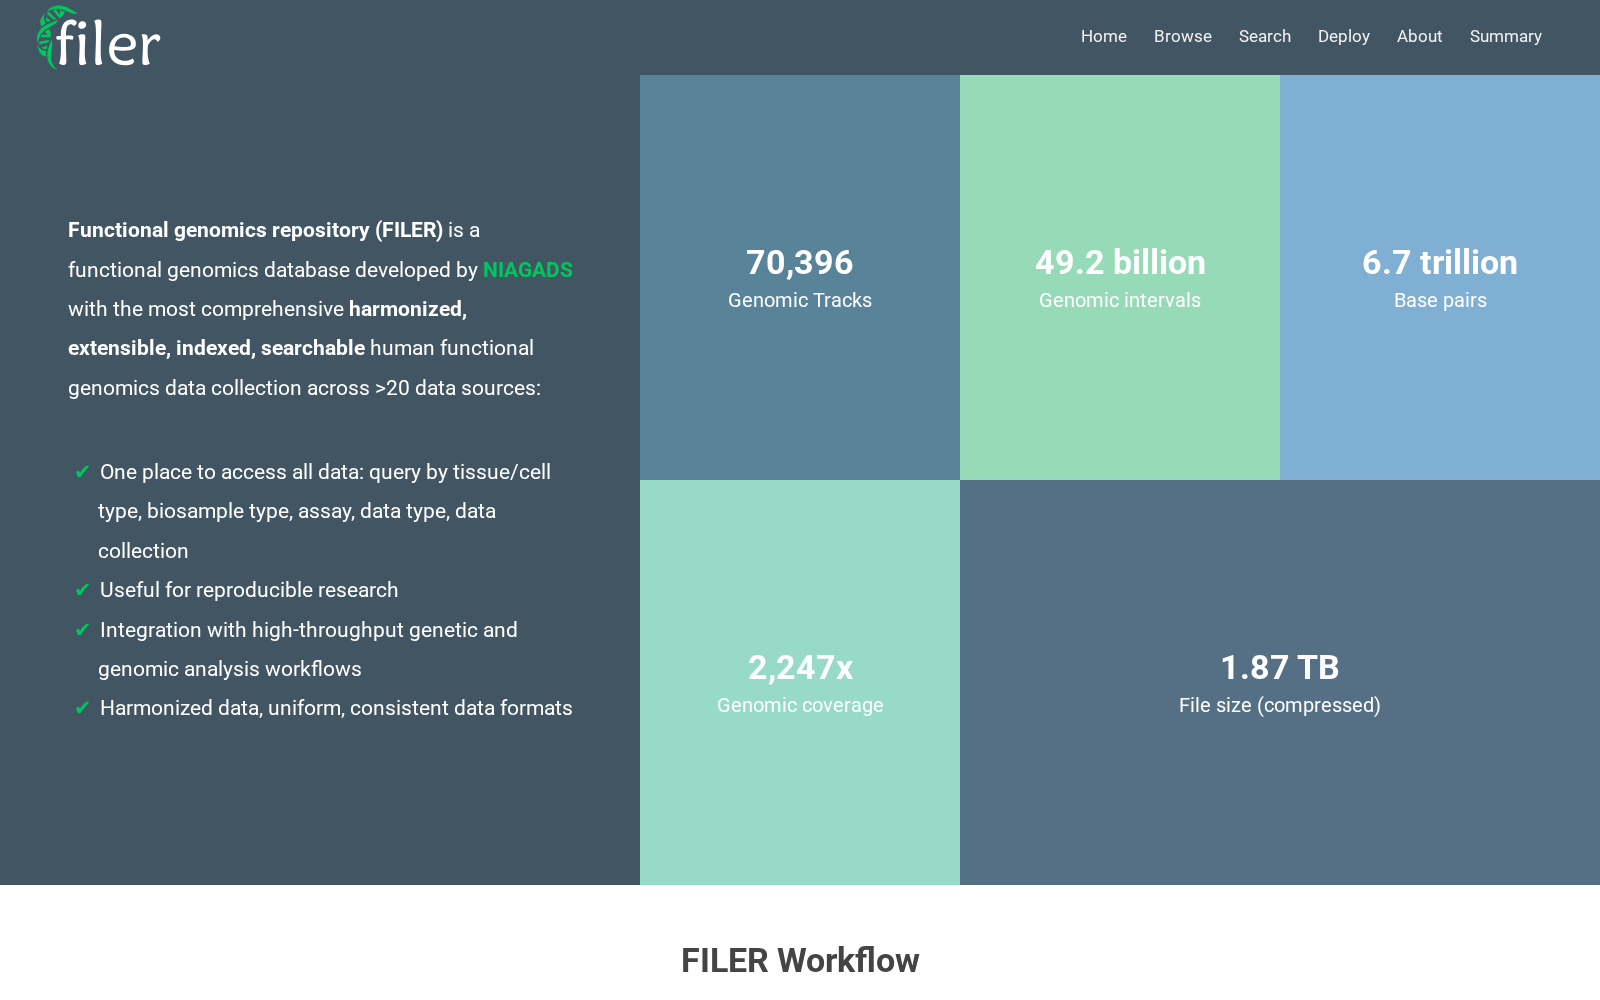Screen dimensions: 1600x1000
Task: Select the 49.2 billion Genomic intervals tile
Action: (x=1120, y=278)
